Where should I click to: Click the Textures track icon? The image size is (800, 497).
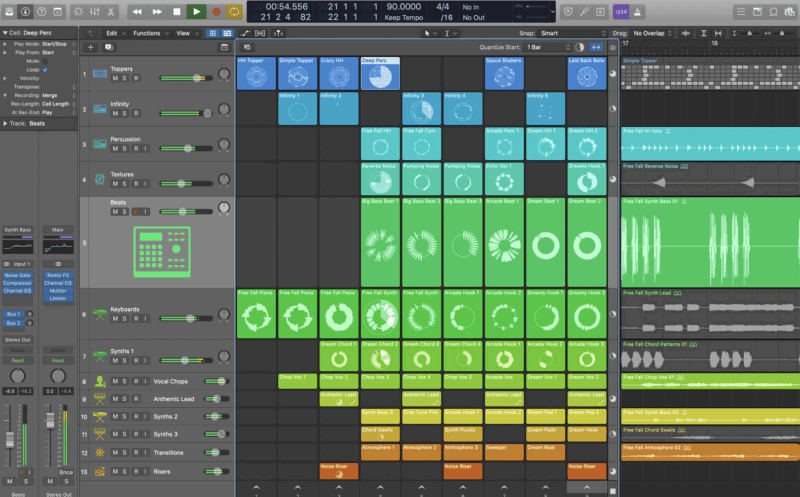coord(99,178)
